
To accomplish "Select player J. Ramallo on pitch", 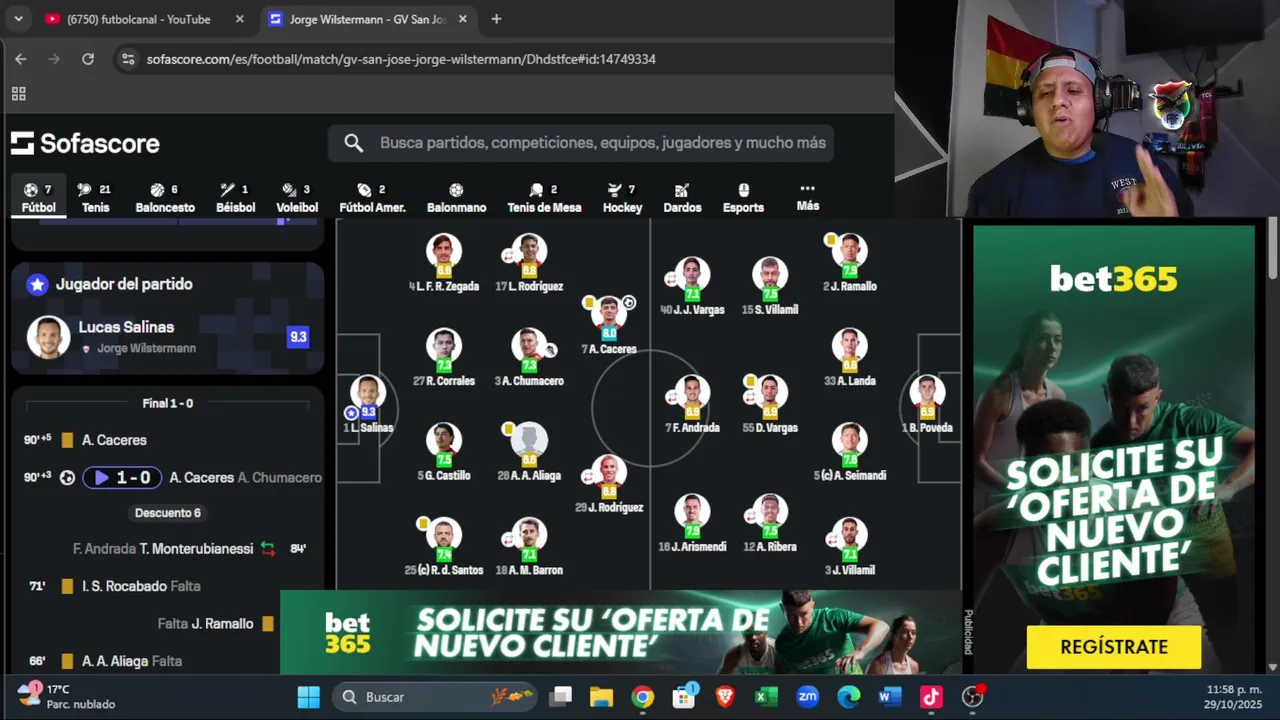I will (x=850, y=263).
